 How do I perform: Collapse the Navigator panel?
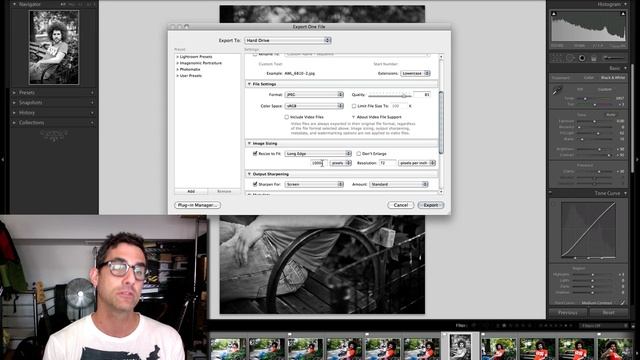click(14, 4)
